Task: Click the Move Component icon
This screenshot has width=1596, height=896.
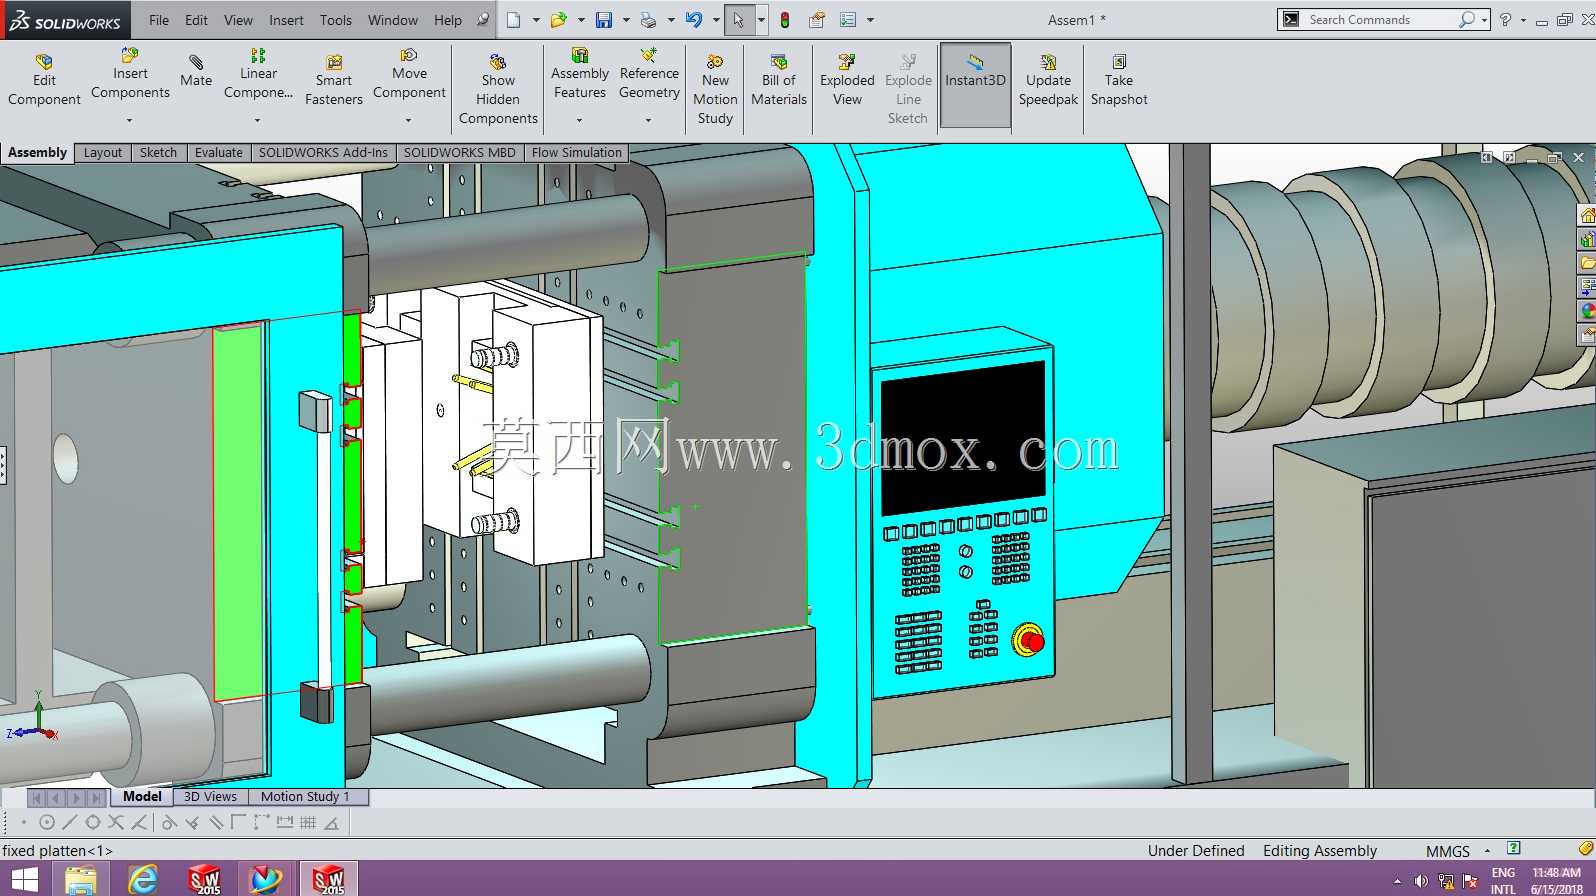Action: tap(409, 55)
